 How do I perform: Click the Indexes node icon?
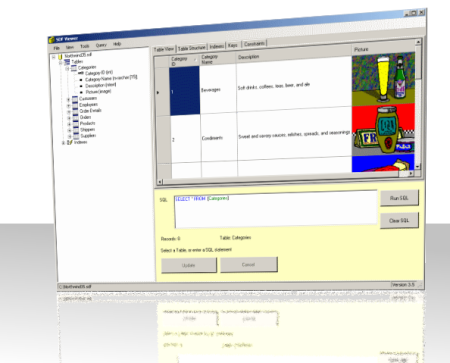click(70, 142)
